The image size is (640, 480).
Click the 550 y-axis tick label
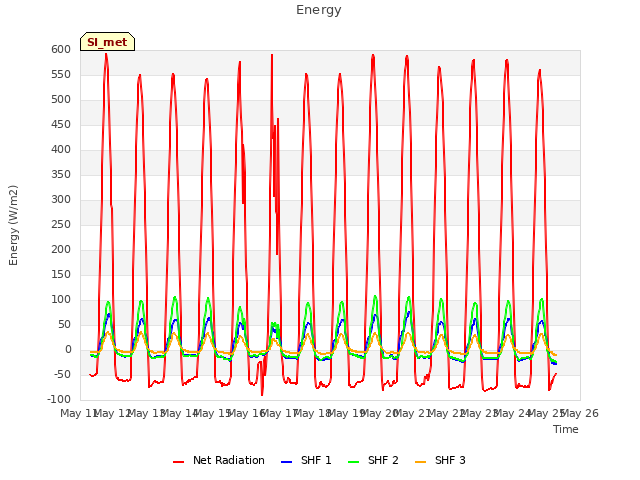(61, 75)
